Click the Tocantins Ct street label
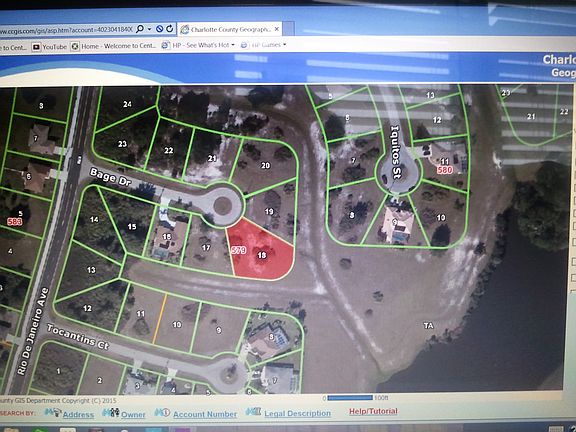Image resolution: width=576 pixels, height=432 pixels. [78, 336]
